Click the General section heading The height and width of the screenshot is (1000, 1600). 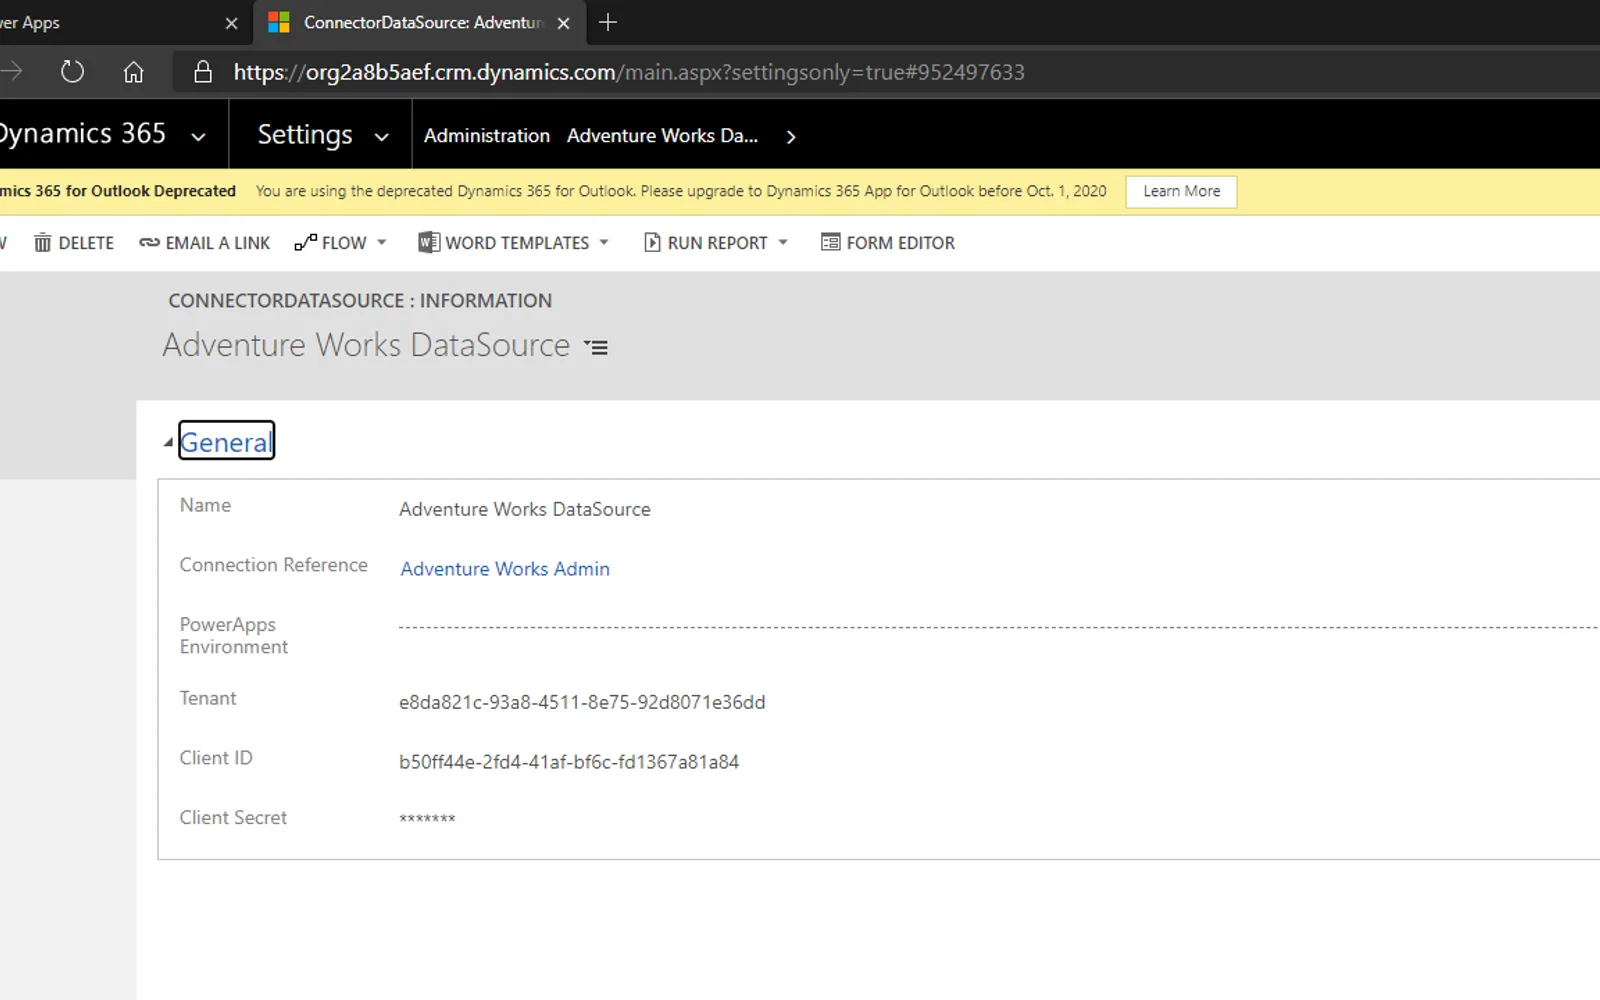[x=226, y=442]
